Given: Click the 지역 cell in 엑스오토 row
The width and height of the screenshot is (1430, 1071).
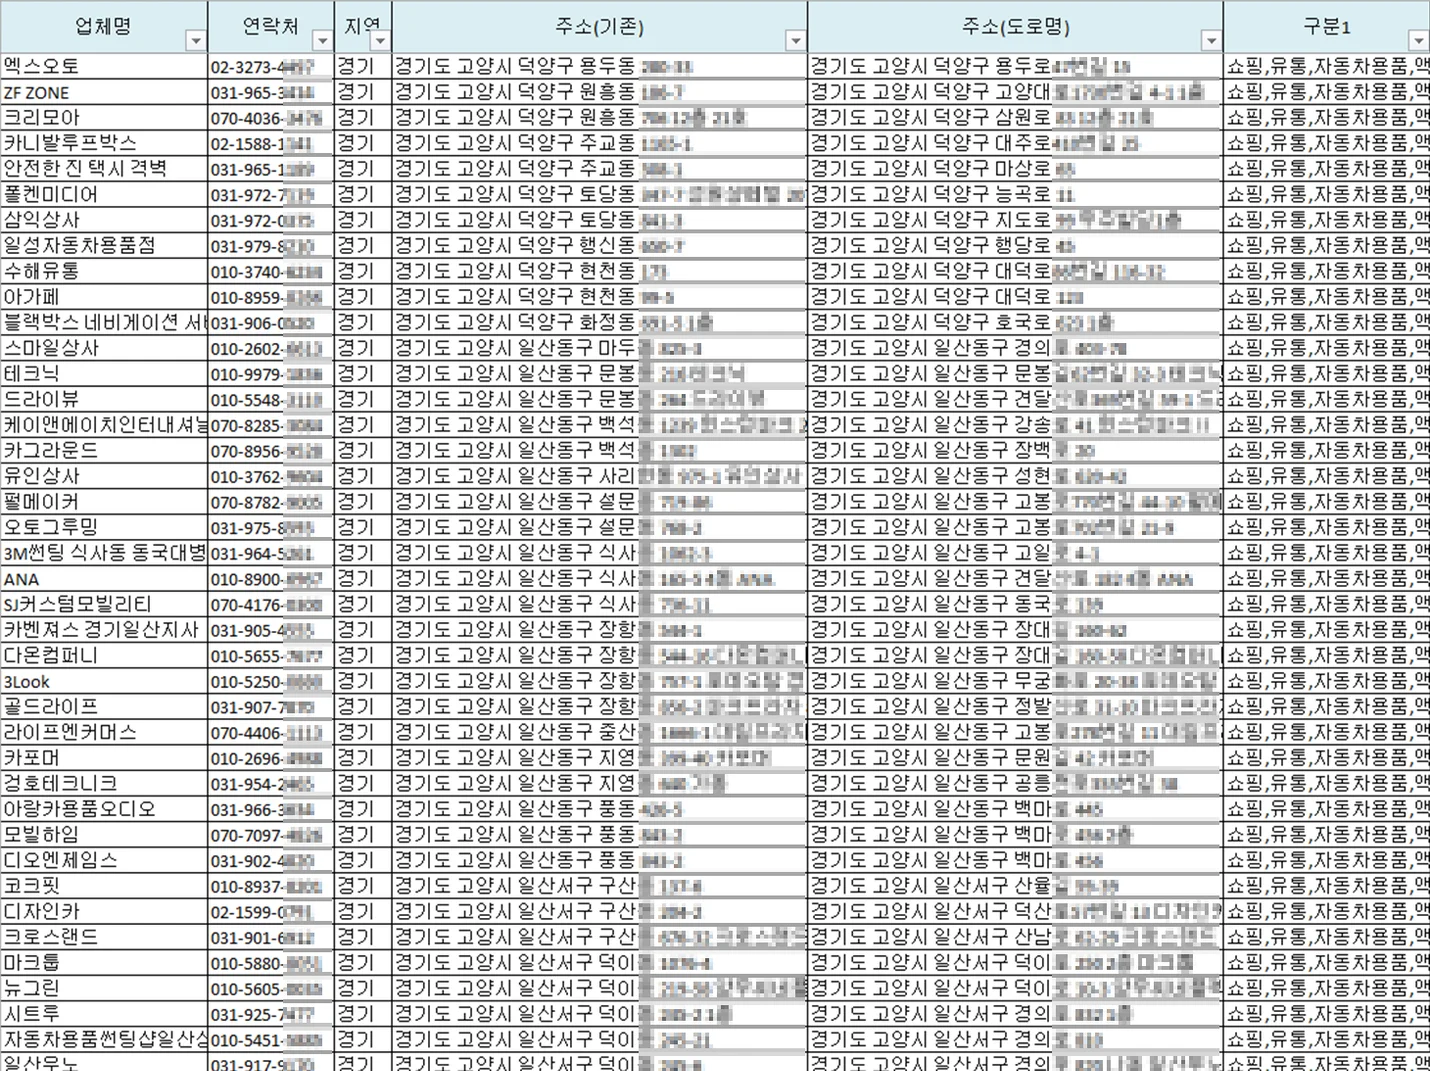Looking at the screenshot, I should click(363, 67).
